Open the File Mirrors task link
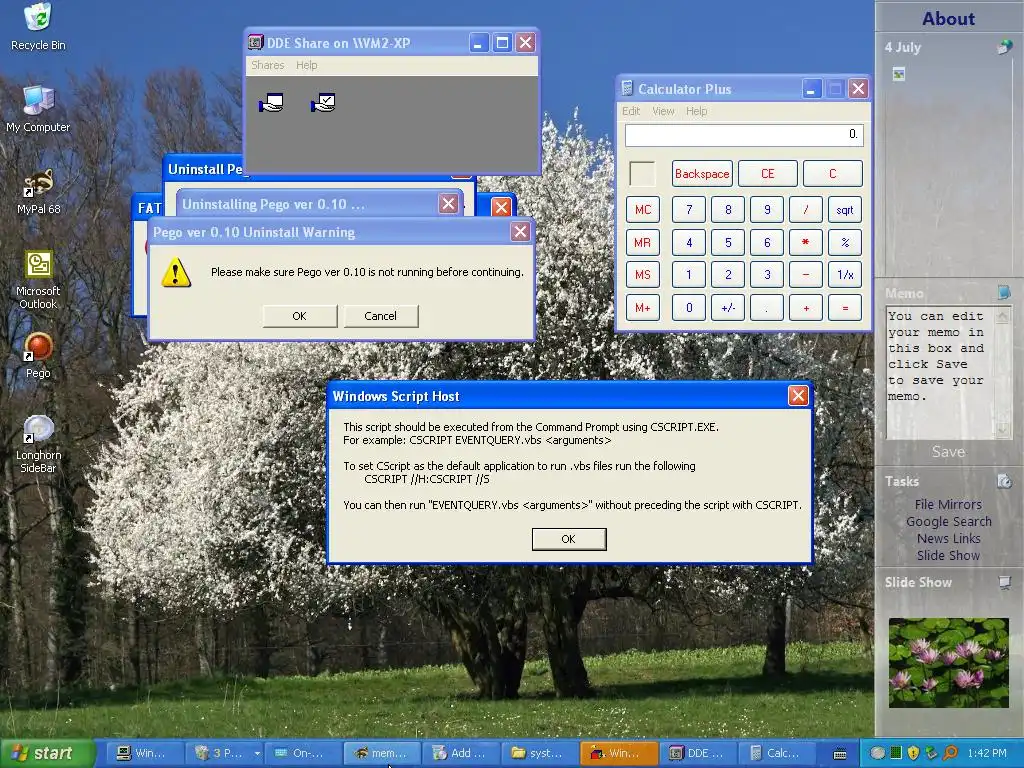The width and height of the screenshot is (1024, 768). pos(948,504)
